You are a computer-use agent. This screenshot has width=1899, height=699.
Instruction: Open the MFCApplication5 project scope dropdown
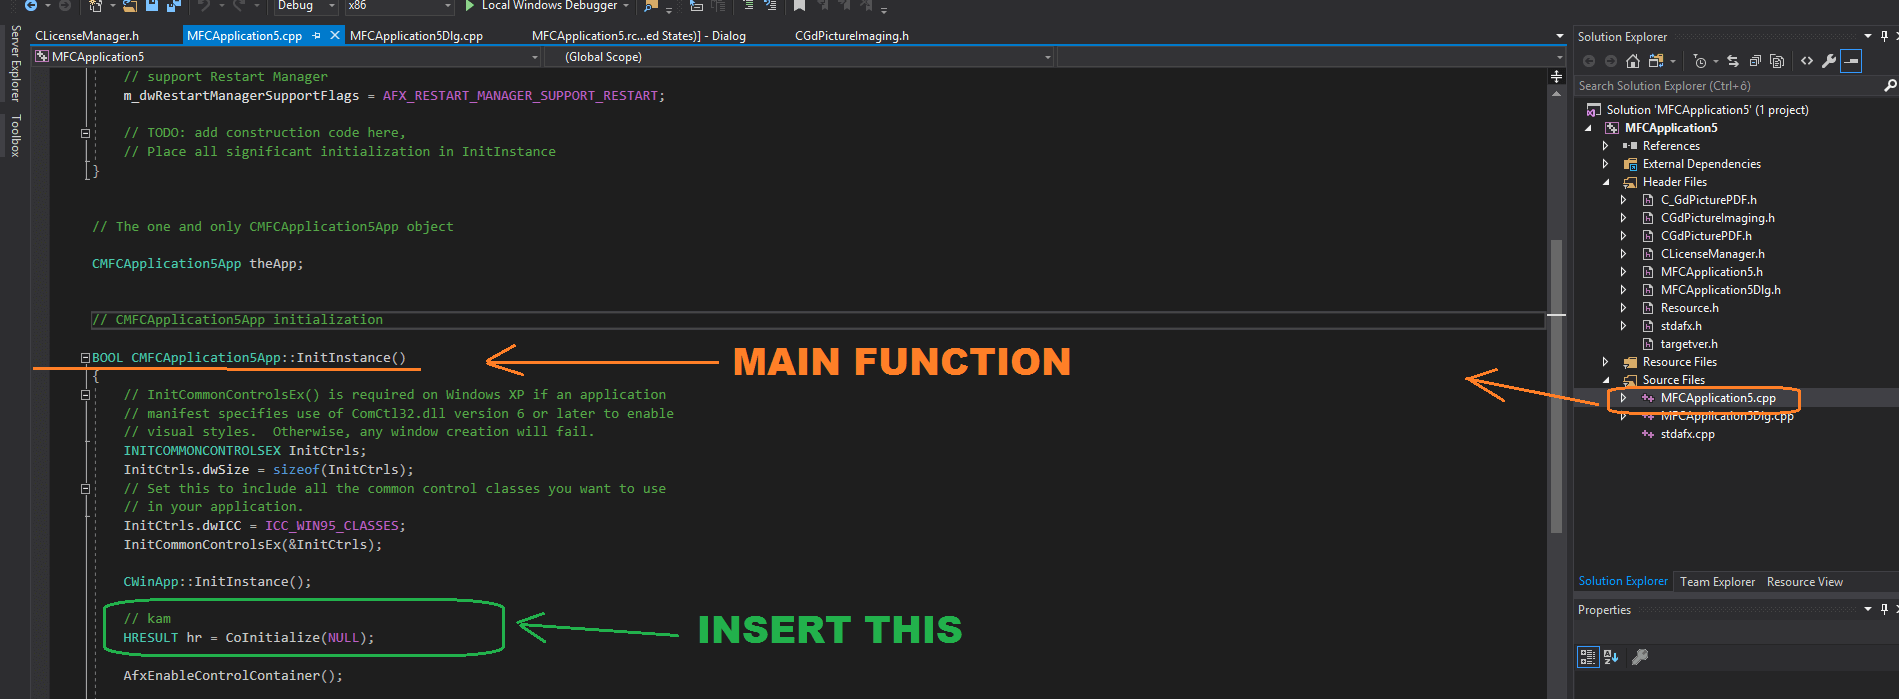tap(535, 57)
